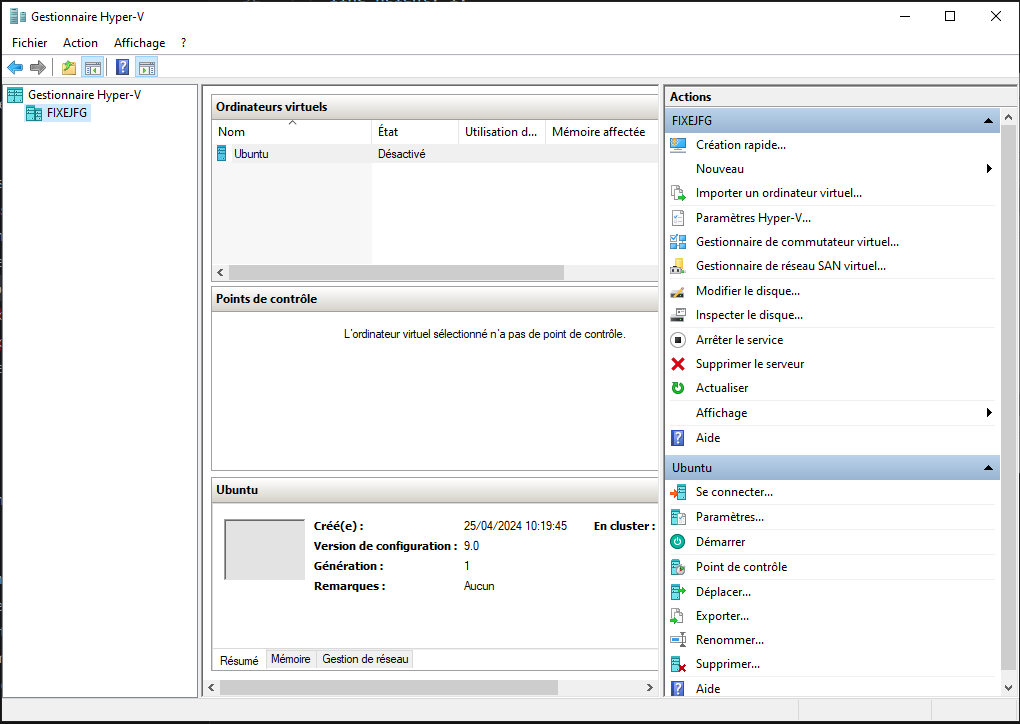The height and width of the screenshot is (724, 1020).
Task: Click Modifier le disque... action
Action: point(748,291)
